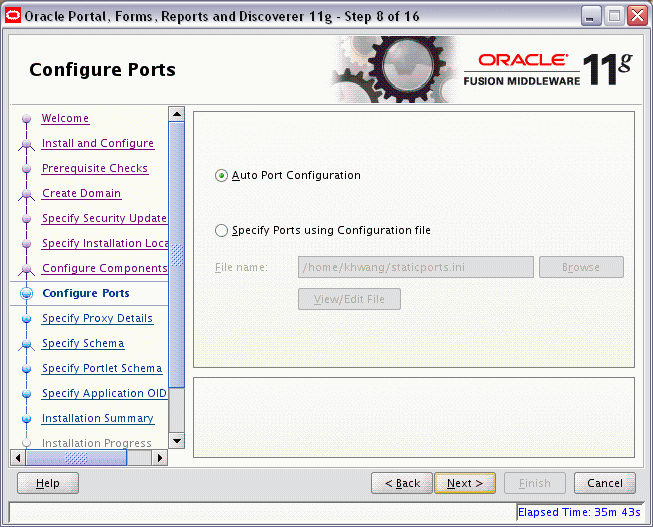
Task: Click horizontal scroll right arrow under step list
Action: 160,458
